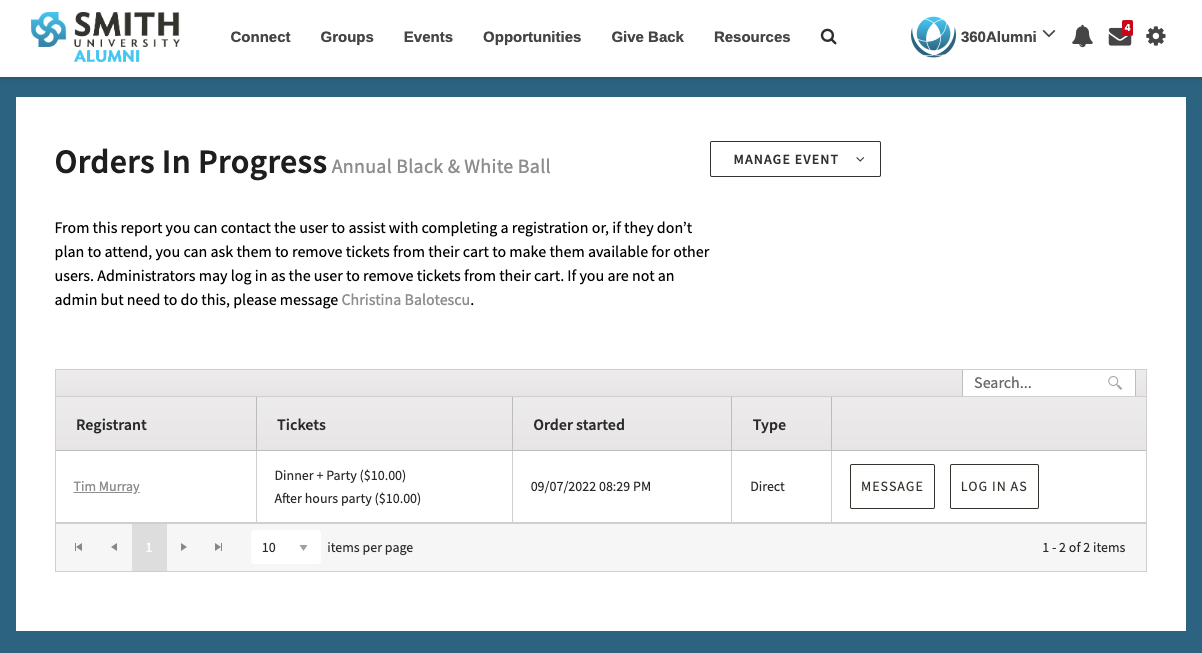1202x653 pixels.
Task: Click Log In As for Tim Murray
Action: [x=993, y=486]
